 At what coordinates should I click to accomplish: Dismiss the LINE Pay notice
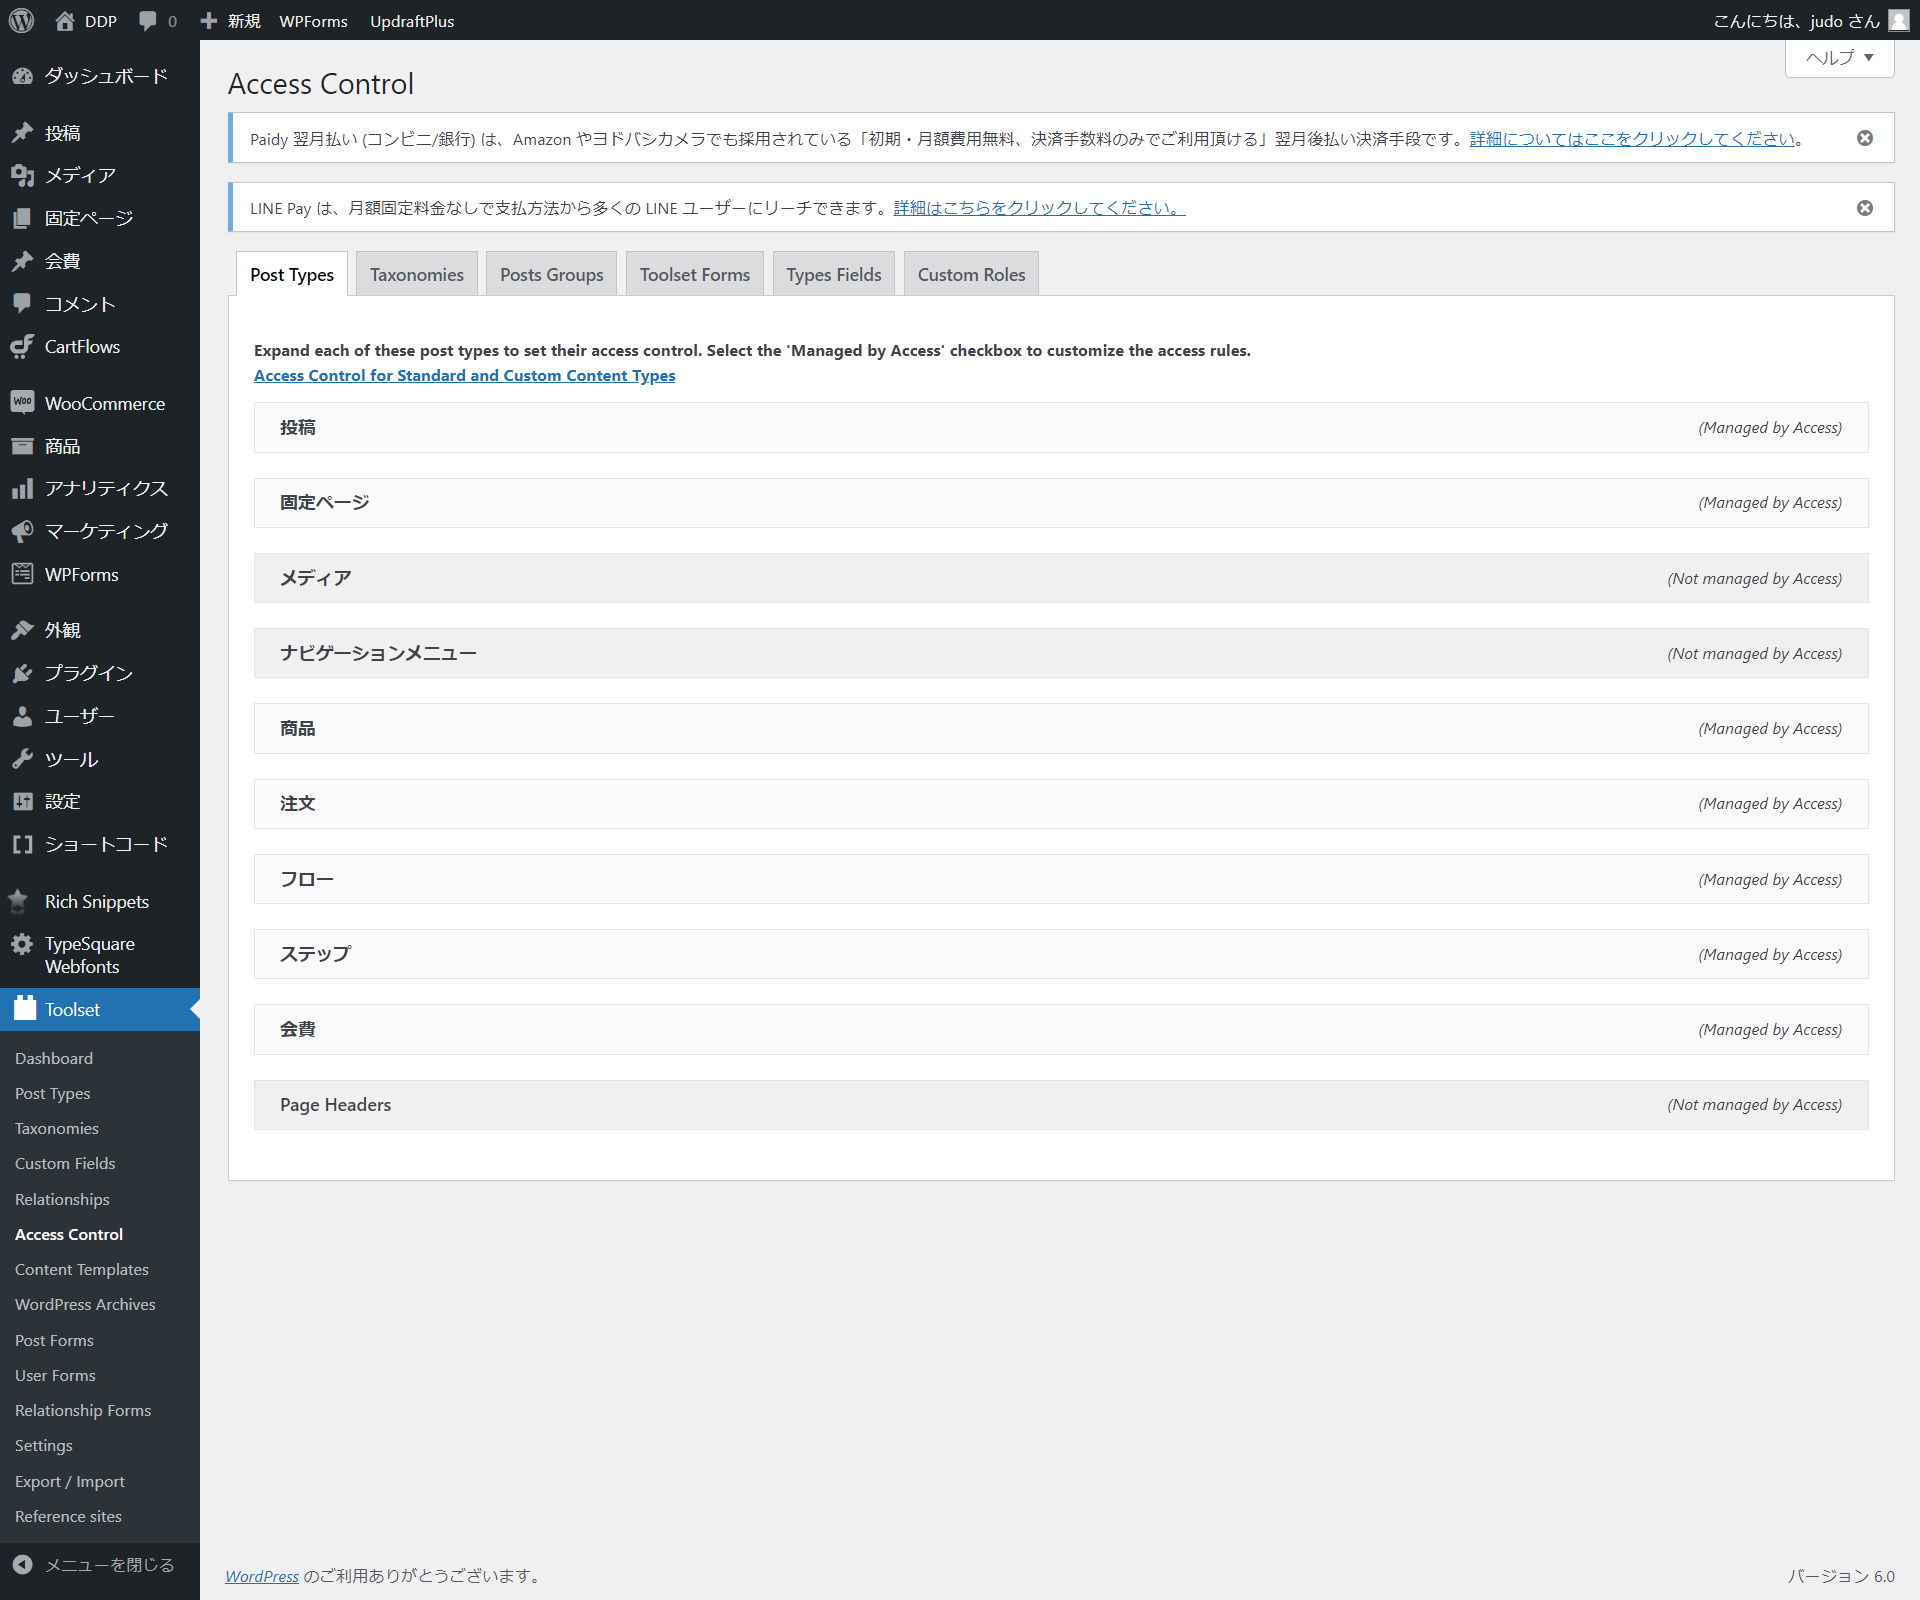click(1865, 208)
